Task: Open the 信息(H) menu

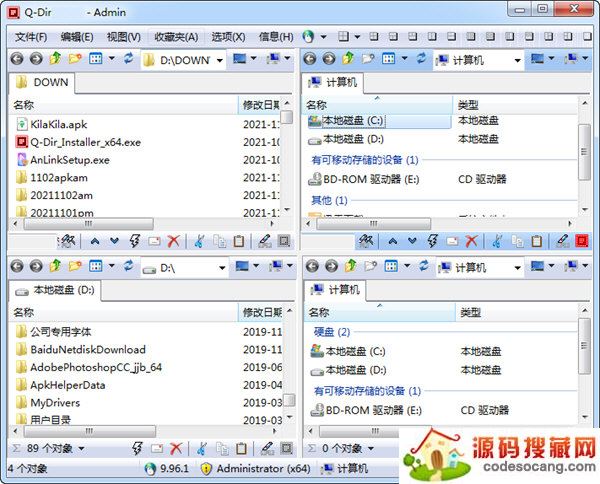Action: pos(276,37)
